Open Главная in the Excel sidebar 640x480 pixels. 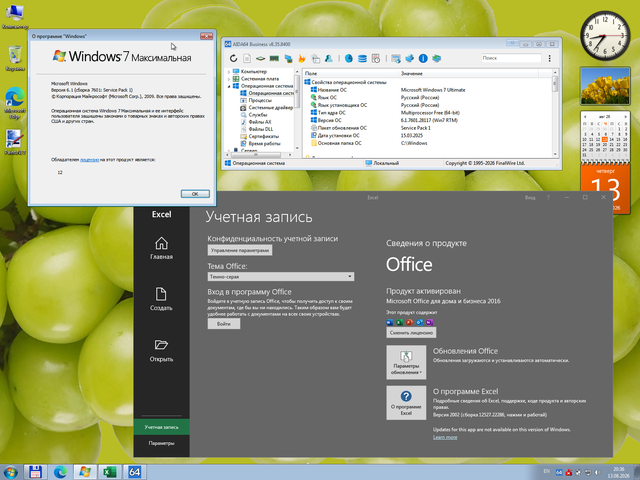[x=161, y=248]
